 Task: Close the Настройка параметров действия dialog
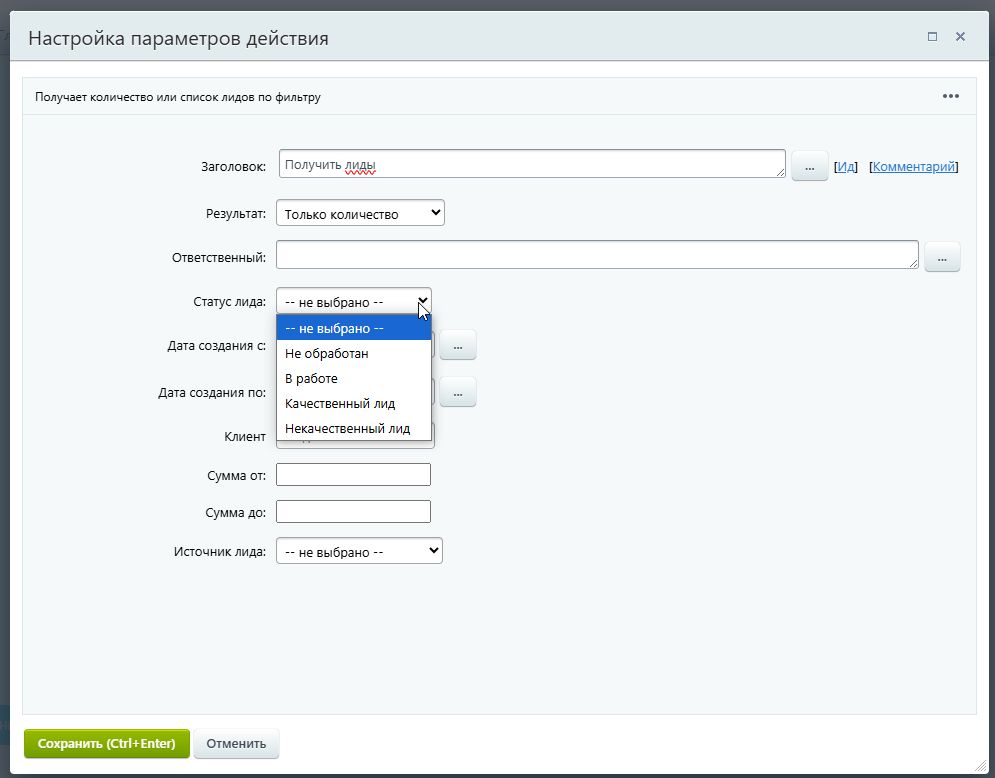coord(960,36)
